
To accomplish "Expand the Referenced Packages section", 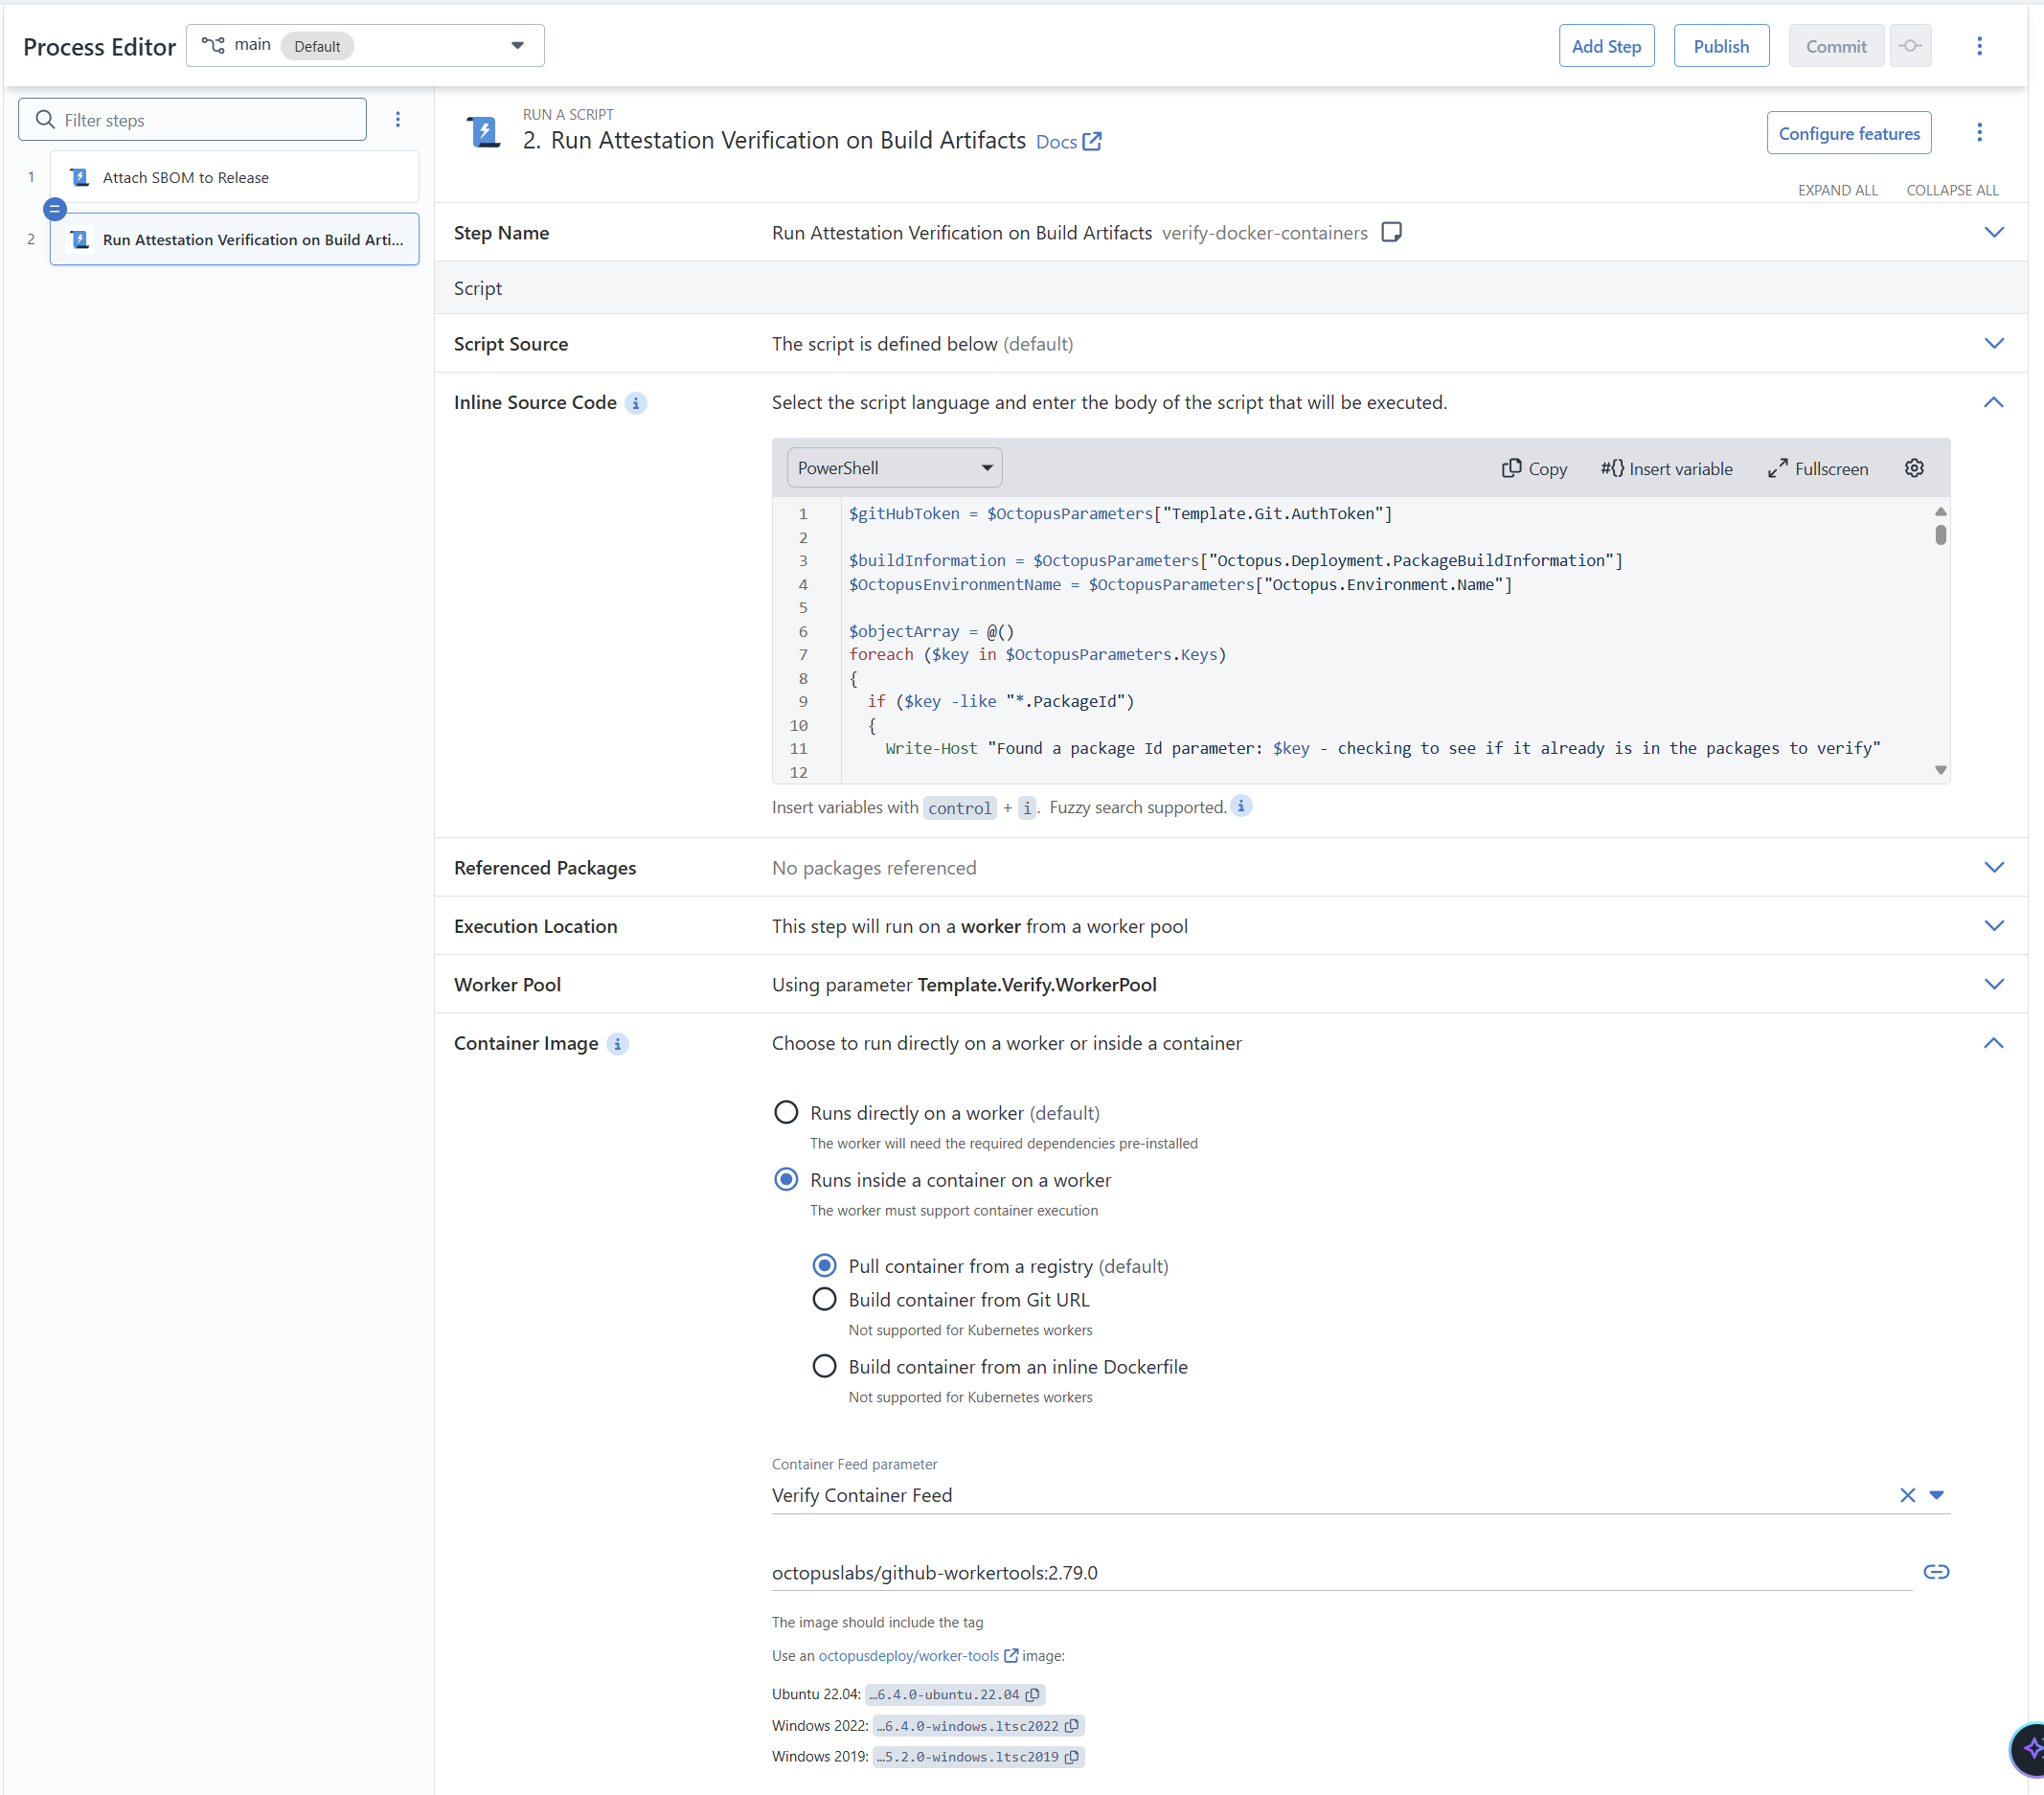I will (1995, 867).
